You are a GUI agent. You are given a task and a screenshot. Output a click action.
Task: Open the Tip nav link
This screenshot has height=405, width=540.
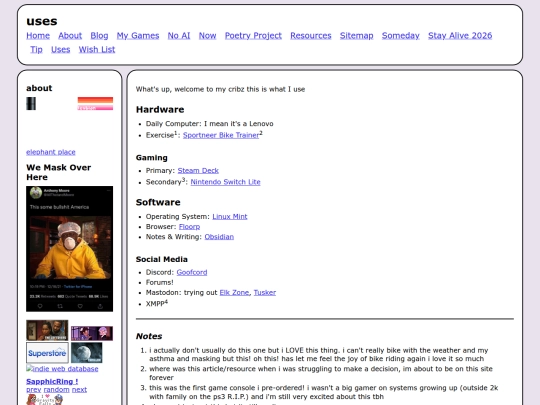pyautogui.click(x=36, y=50)
